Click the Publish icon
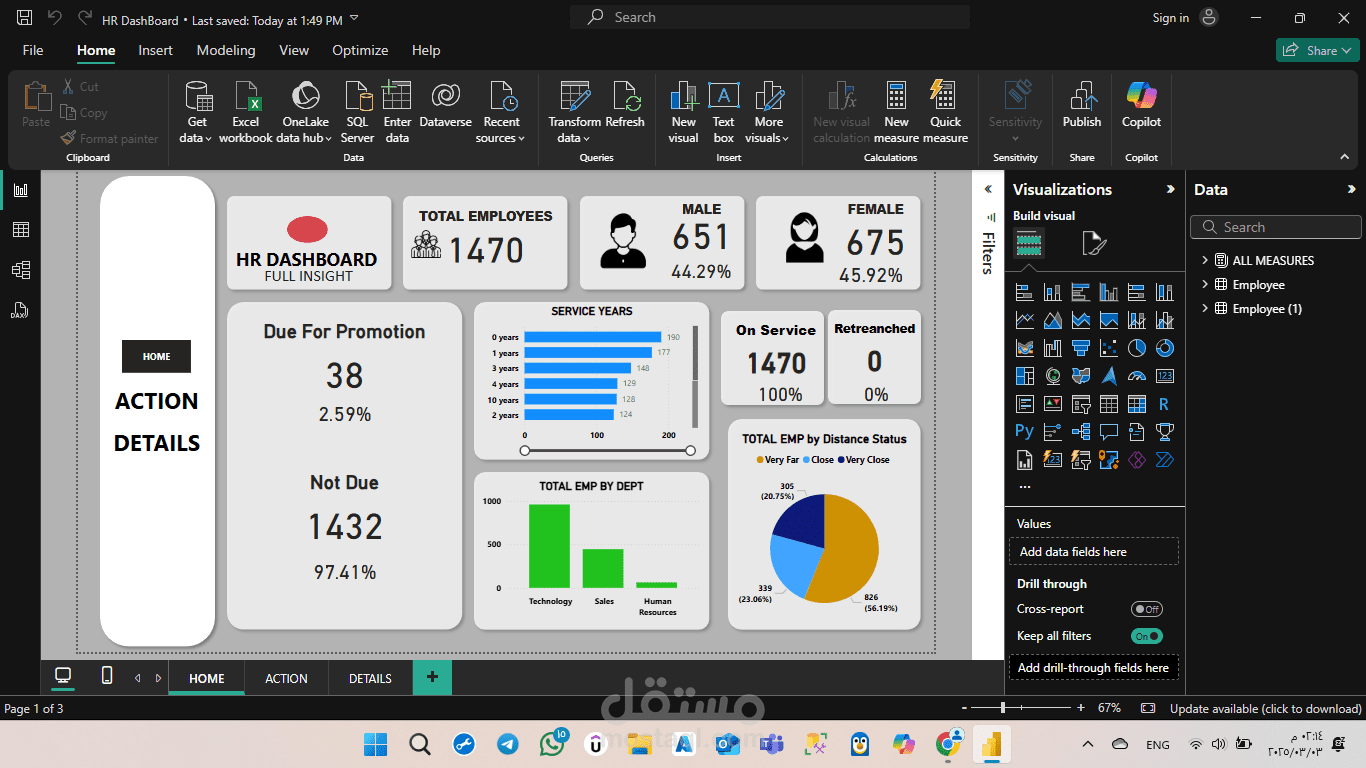1366x768 pixels. click(x=1082, y=96)
